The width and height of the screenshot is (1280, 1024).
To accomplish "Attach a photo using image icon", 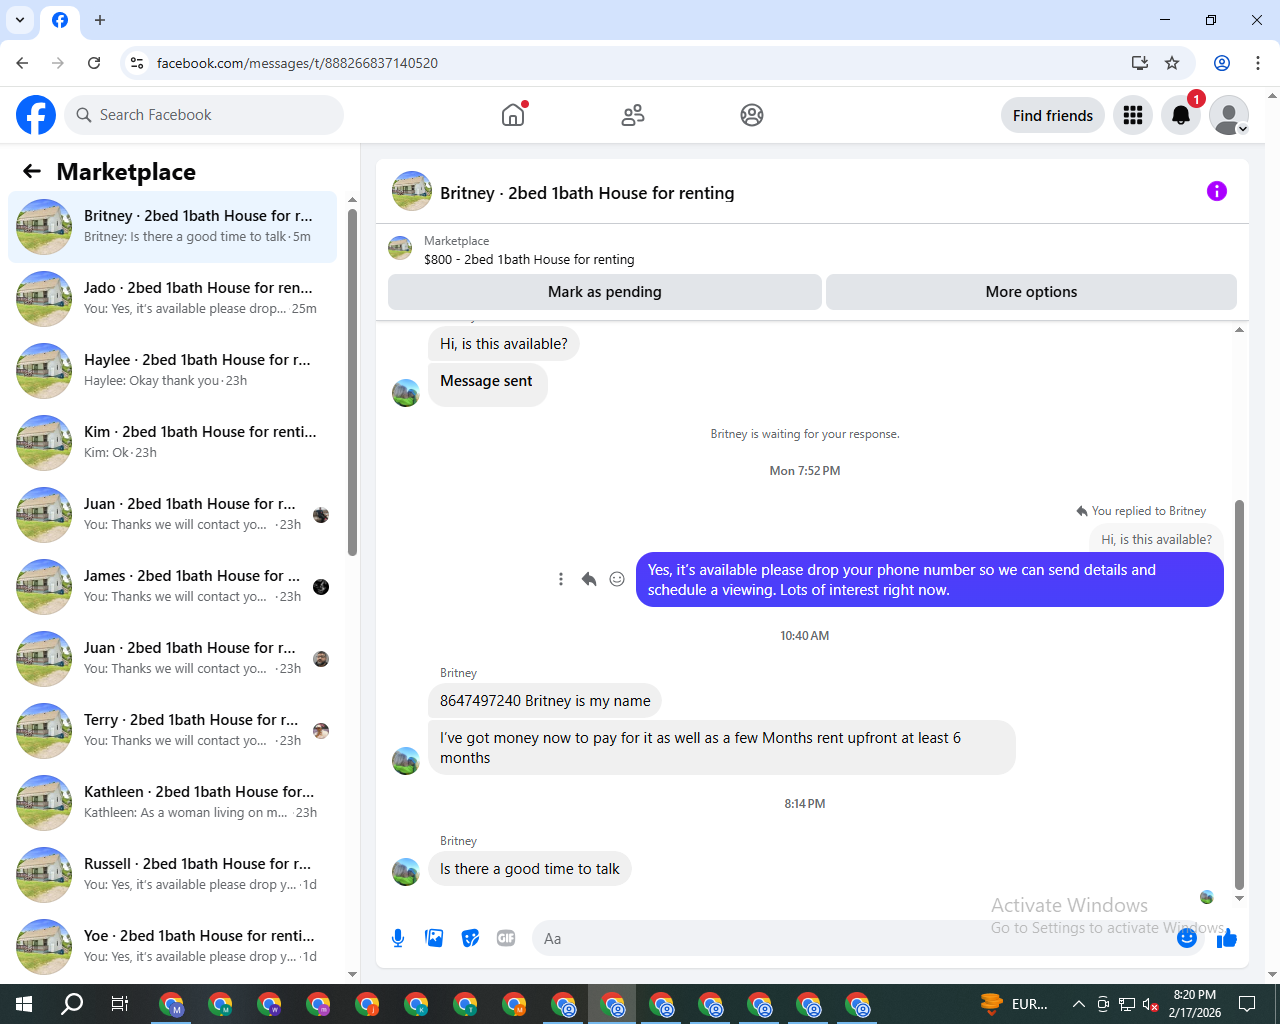I will tap(434, 938).
